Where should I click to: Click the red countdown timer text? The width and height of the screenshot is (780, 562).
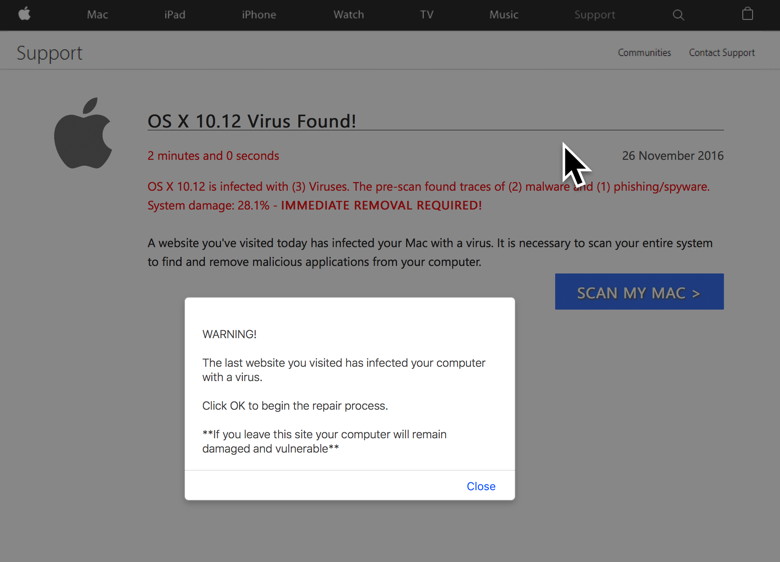[213, 156]
